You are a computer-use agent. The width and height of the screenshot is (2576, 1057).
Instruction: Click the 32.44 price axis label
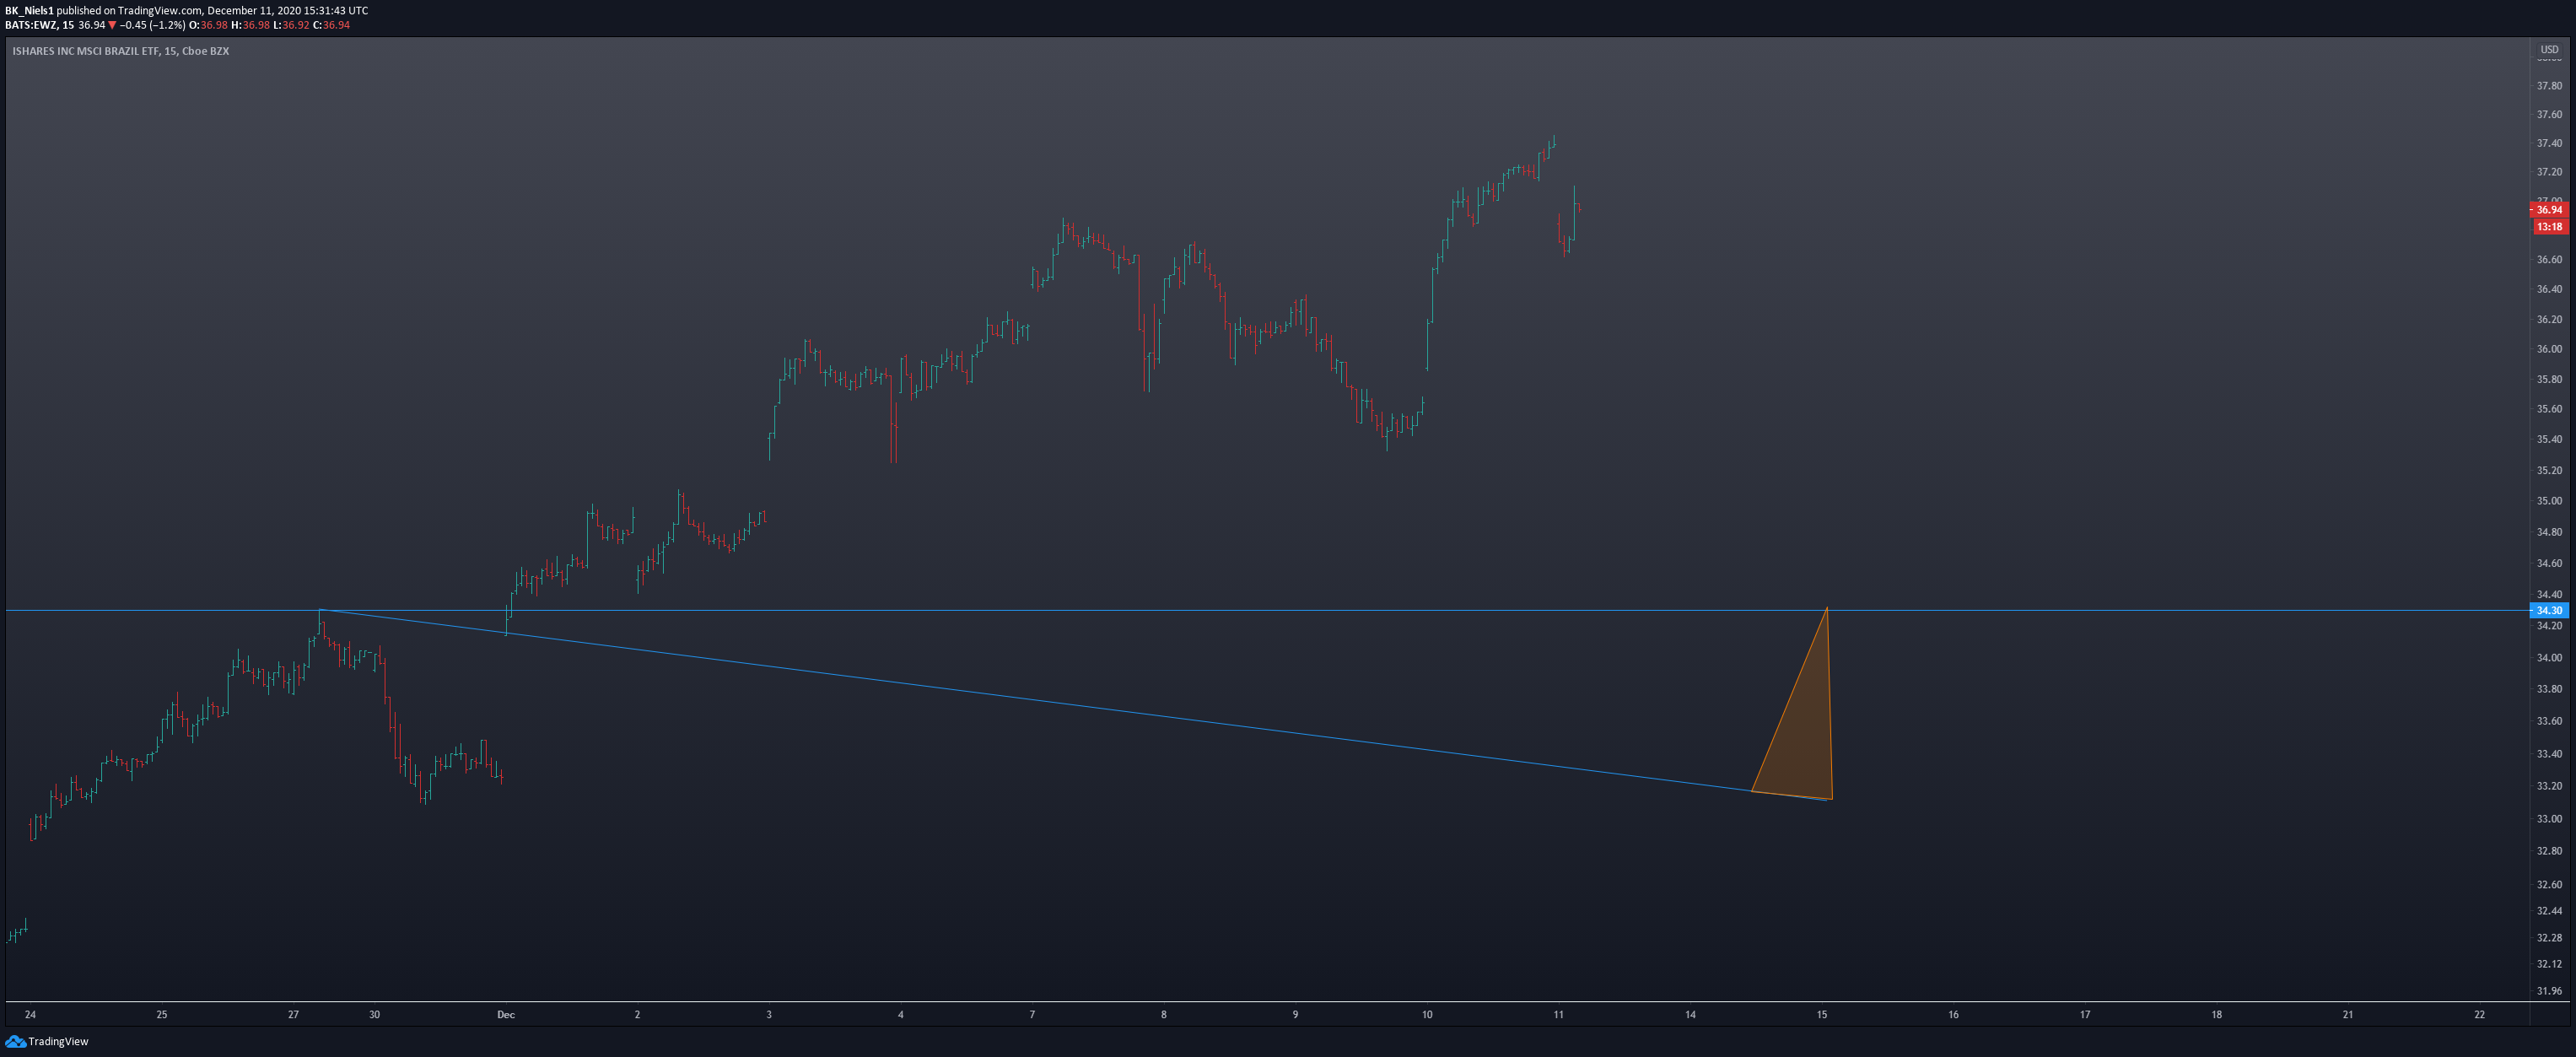[x=2549, y=911]
